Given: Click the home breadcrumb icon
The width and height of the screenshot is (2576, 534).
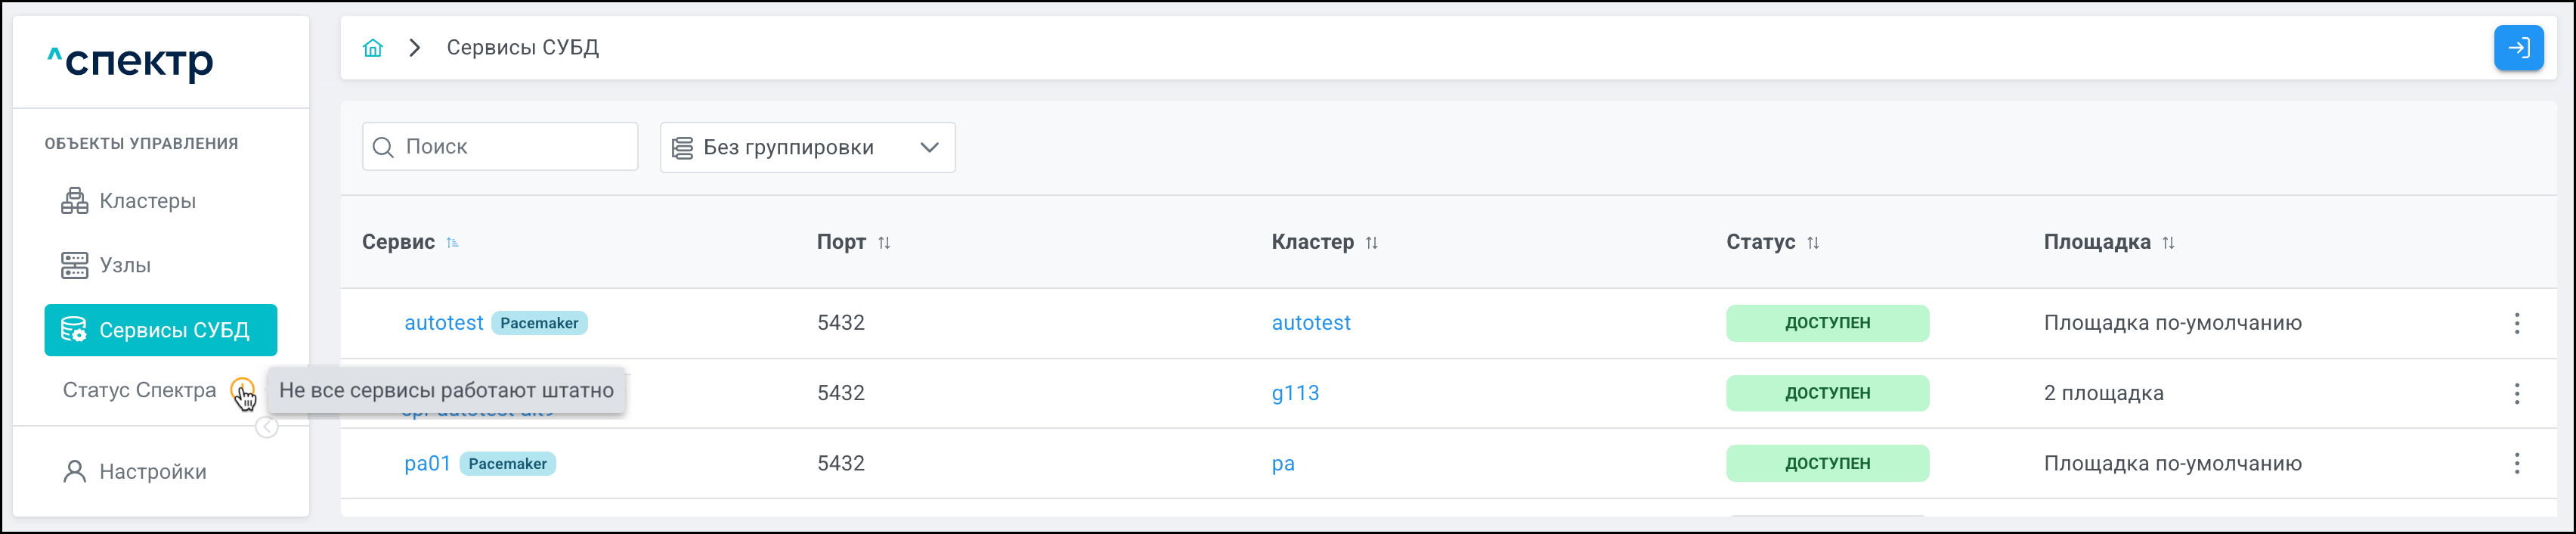Looking at the screenshot, I should [x=373, y=48].
